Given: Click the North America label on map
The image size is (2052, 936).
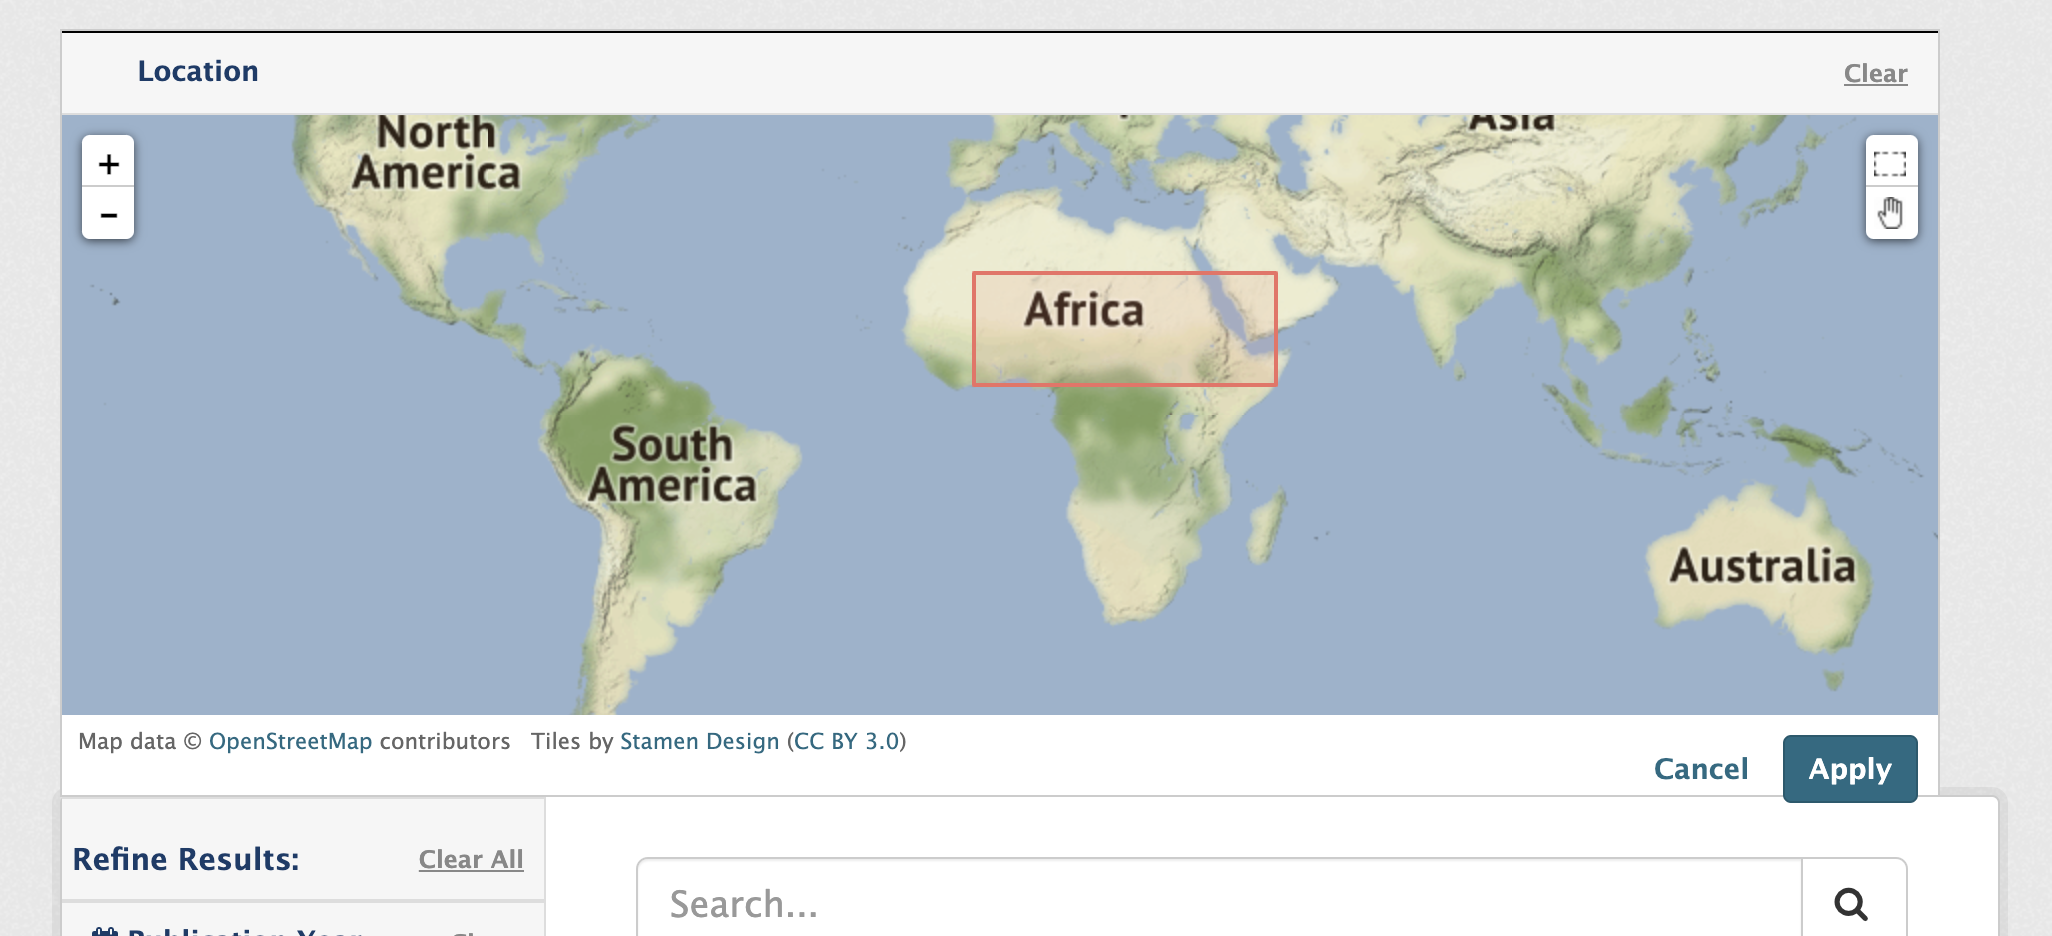Looking at the screenshot, I should [436, 153].
